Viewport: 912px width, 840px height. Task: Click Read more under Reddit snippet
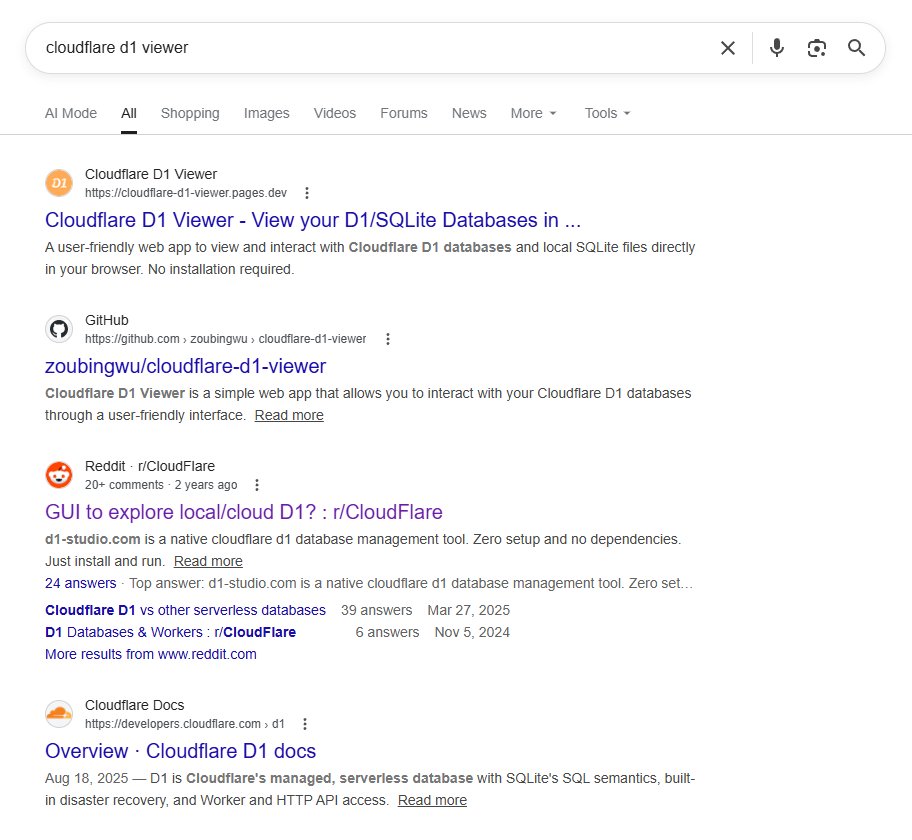[x=208, y=561]
